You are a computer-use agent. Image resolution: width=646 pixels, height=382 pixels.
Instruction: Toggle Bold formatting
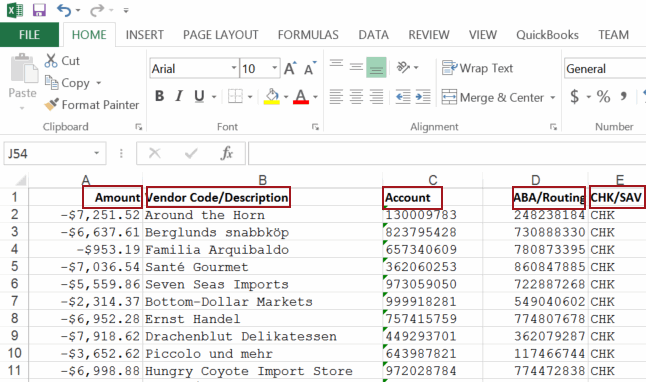pos(159,96)
